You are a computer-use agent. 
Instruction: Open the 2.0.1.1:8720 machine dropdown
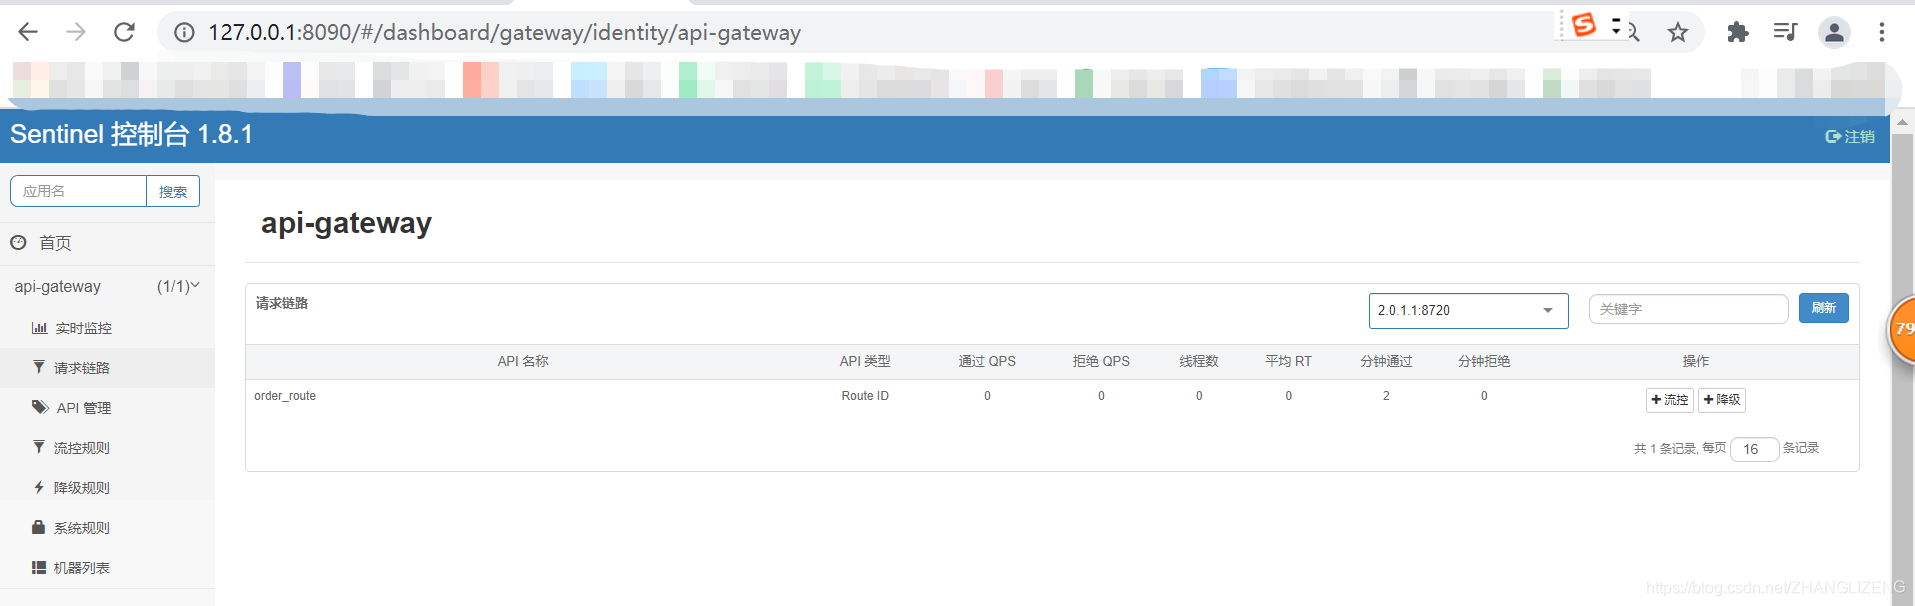(x=1468, y=310)
